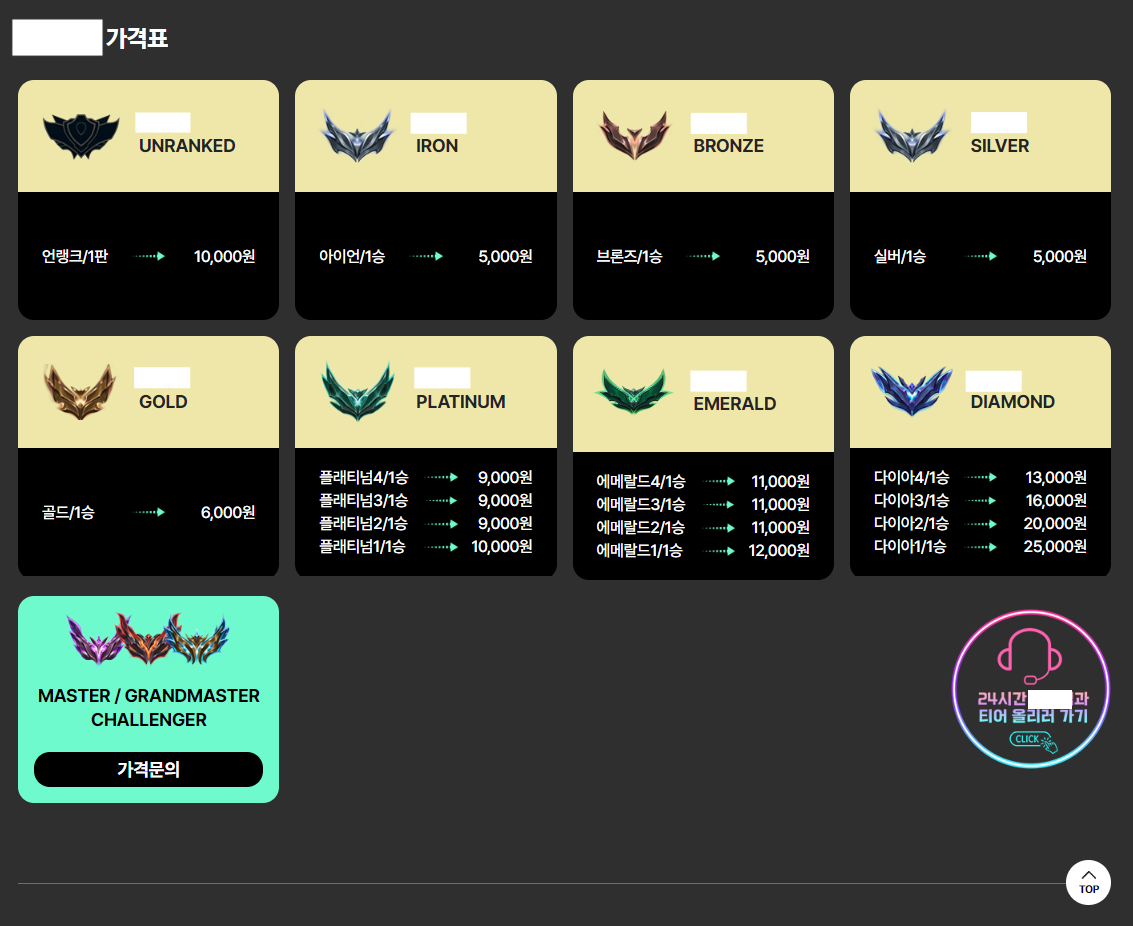Select the UNRANKED card heading
This screenshot has width=1133, height=926.
tap(187, 146)
